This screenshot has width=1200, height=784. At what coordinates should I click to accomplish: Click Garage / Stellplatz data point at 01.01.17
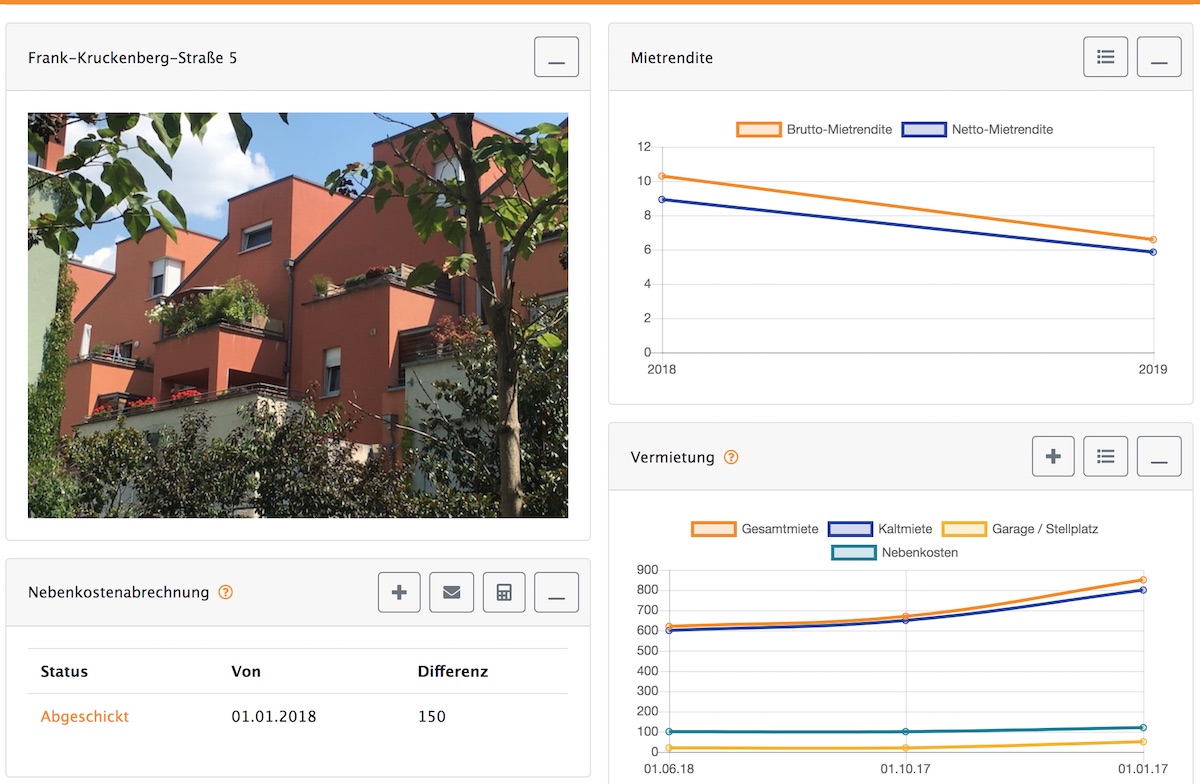coord(1143,742)
